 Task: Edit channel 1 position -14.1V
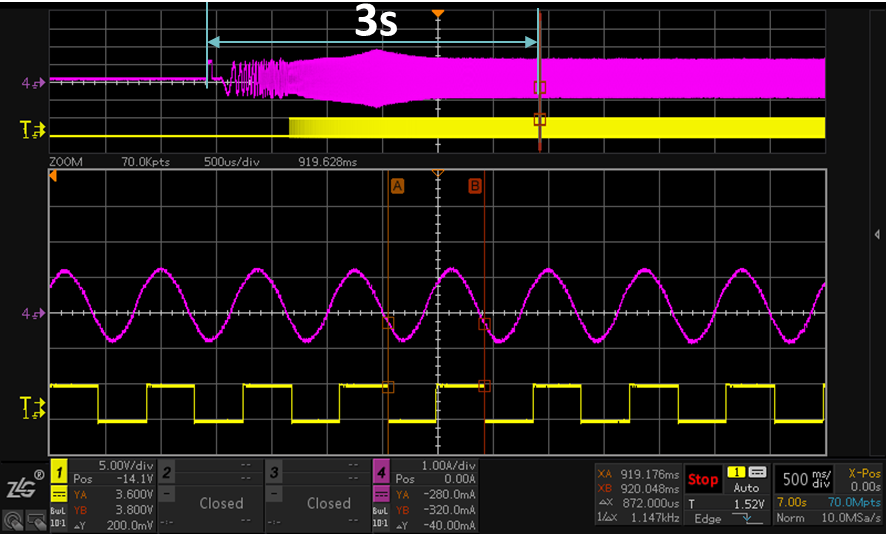pos(113,479)
